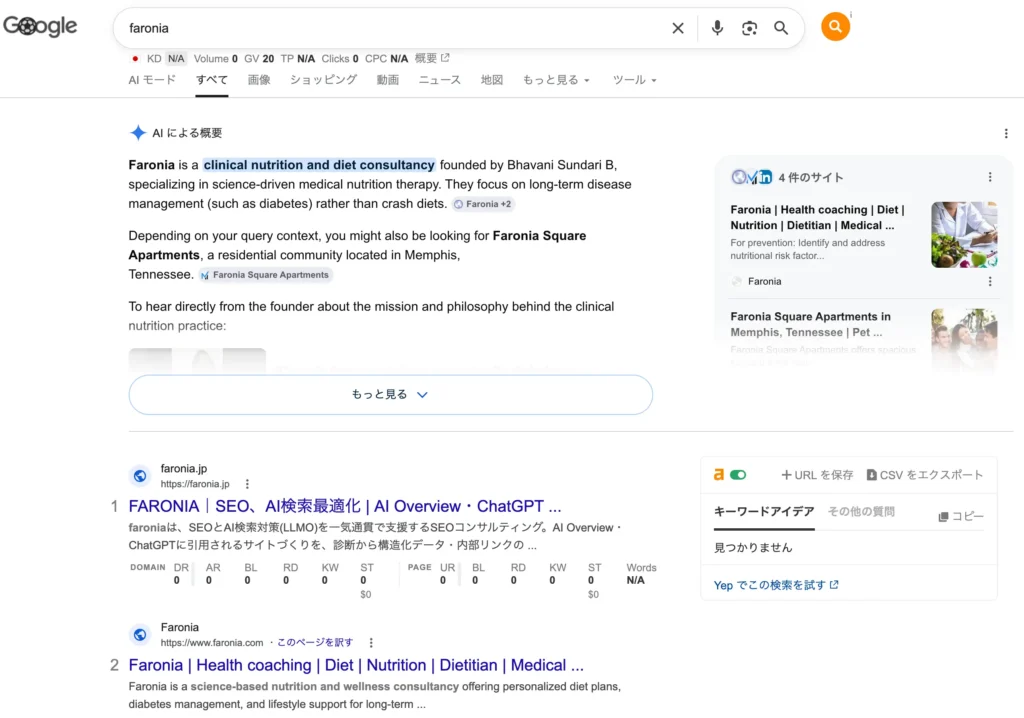1024x718 pixels.
Task: Open the 概要 external link icon
Action: (x=445, y=58)
